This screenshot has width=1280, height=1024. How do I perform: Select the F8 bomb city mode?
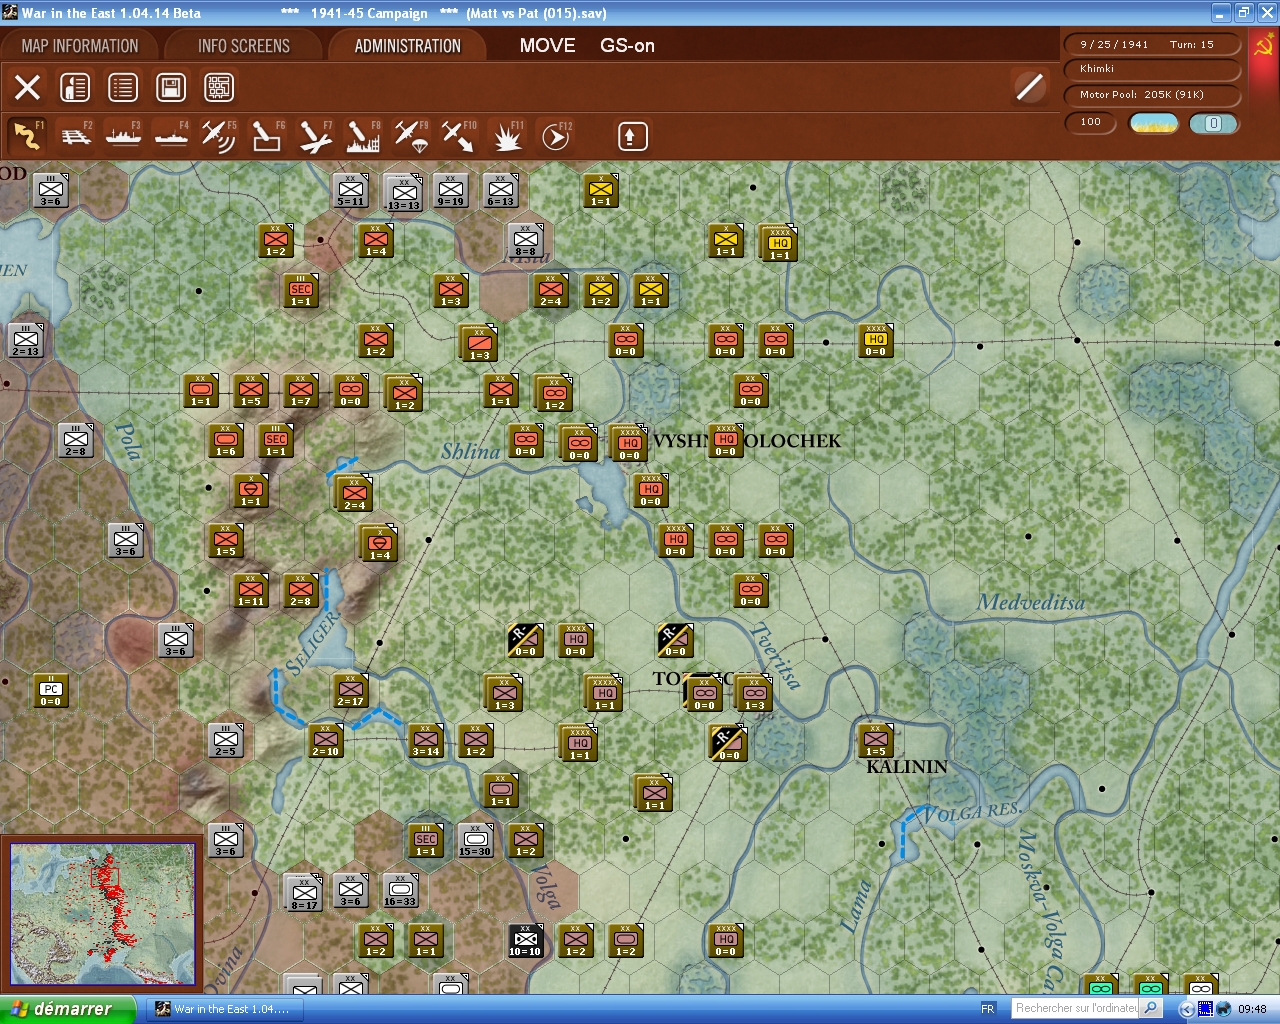(363, 136)
